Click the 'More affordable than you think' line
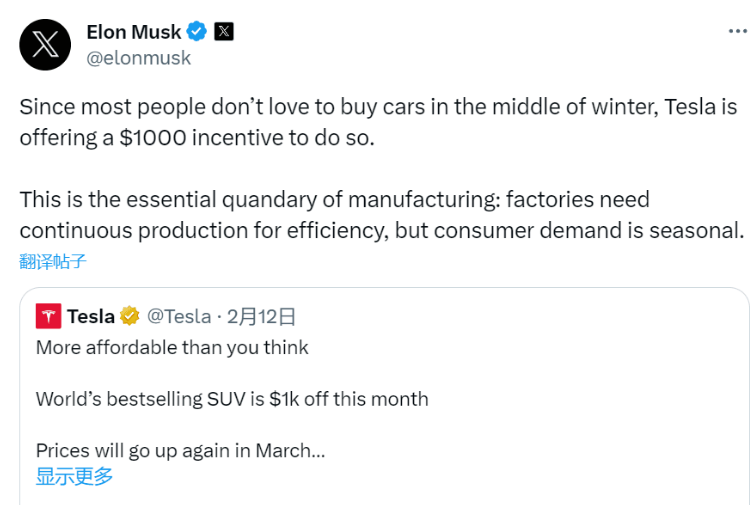This screenshot has width=751, height=505. click(x=172, y=348)
